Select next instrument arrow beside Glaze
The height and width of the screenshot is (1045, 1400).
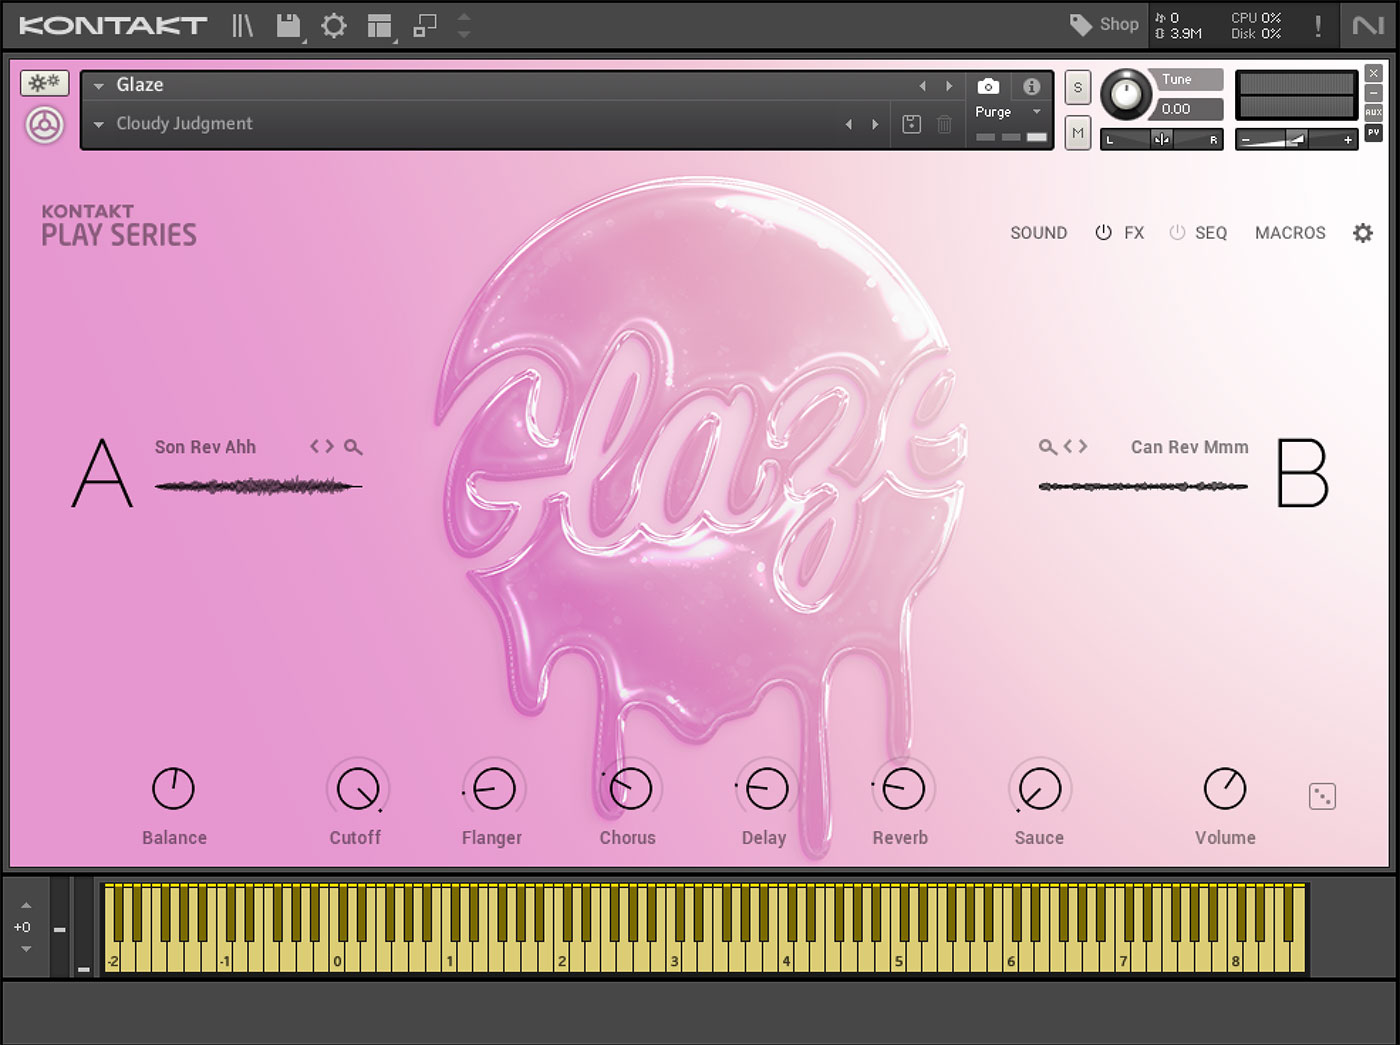949,86
